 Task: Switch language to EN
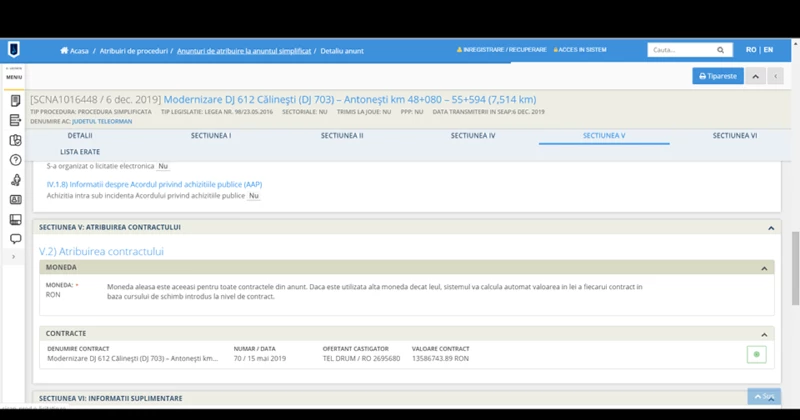(x=768, y=50)
